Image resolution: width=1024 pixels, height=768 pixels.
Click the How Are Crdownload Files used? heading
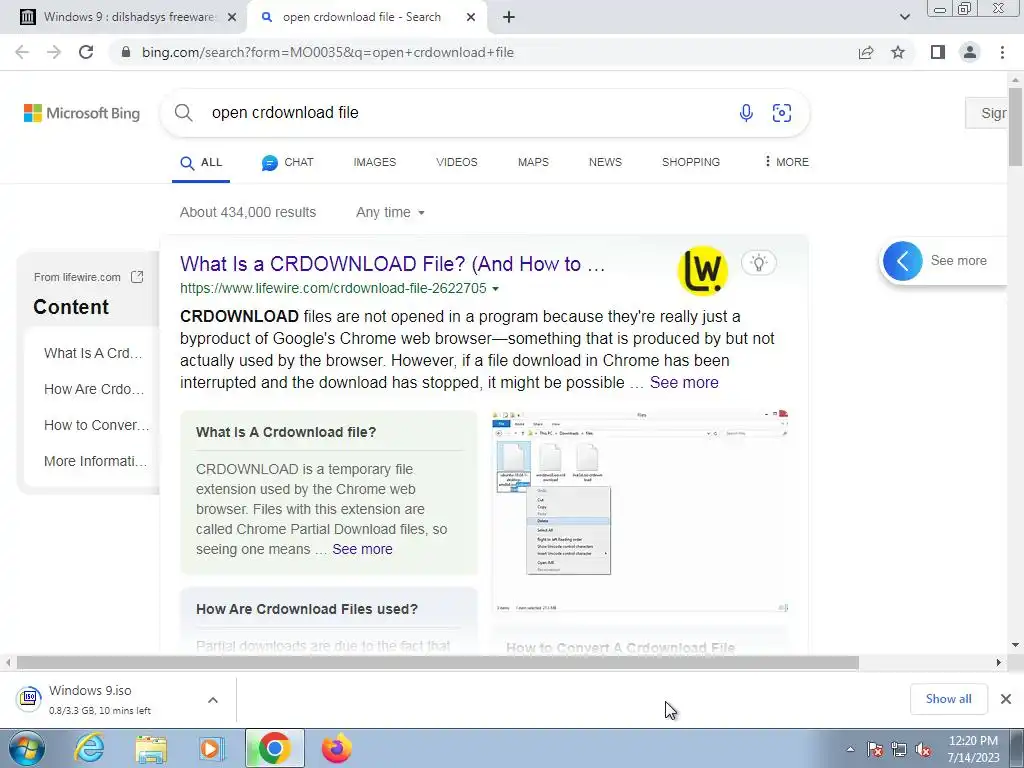coord(307,609)
